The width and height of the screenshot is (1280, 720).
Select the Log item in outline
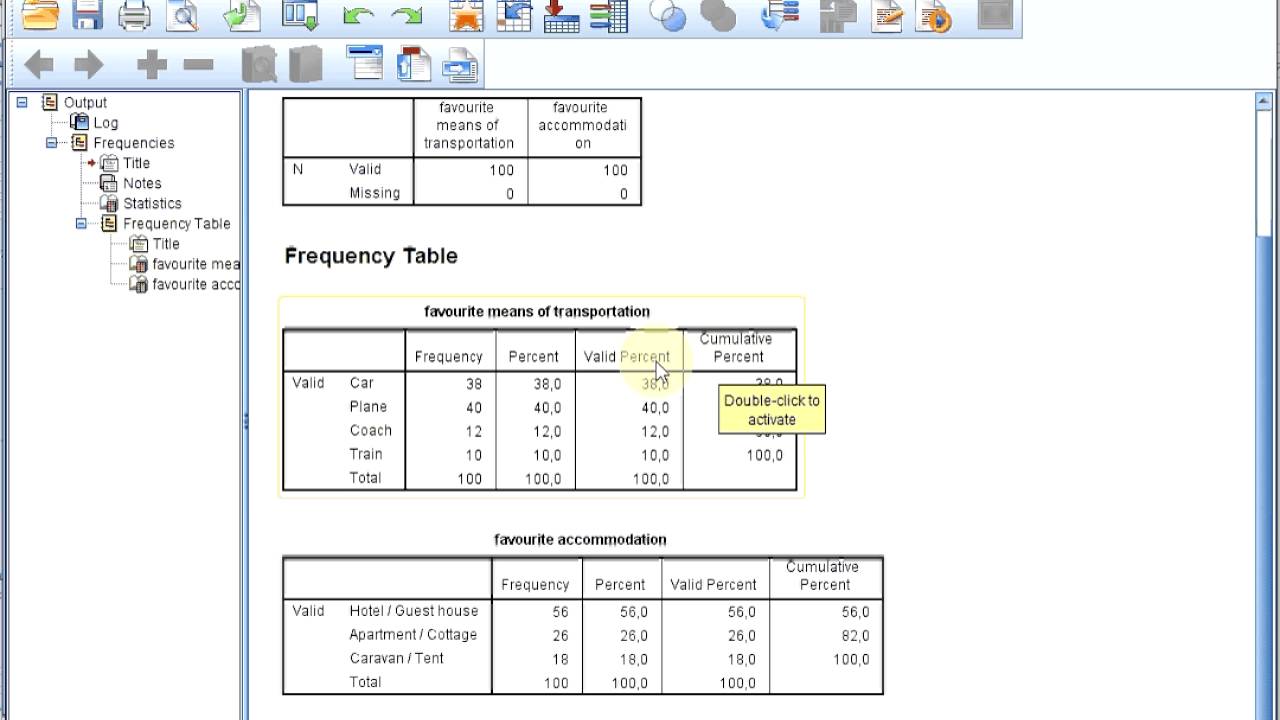point(105,123)
